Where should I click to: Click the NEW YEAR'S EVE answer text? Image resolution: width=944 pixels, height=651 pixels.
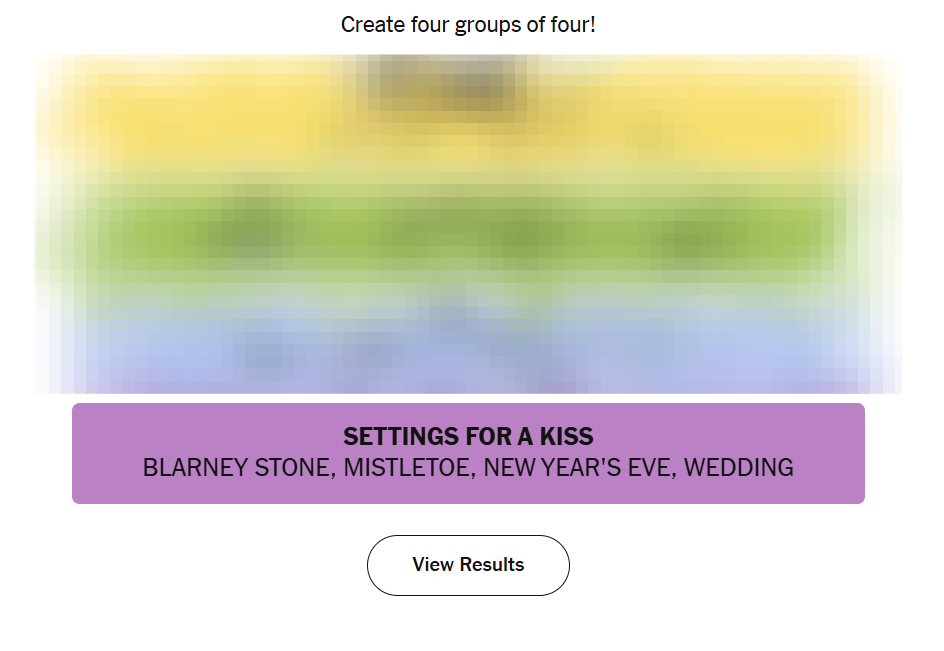578,467
